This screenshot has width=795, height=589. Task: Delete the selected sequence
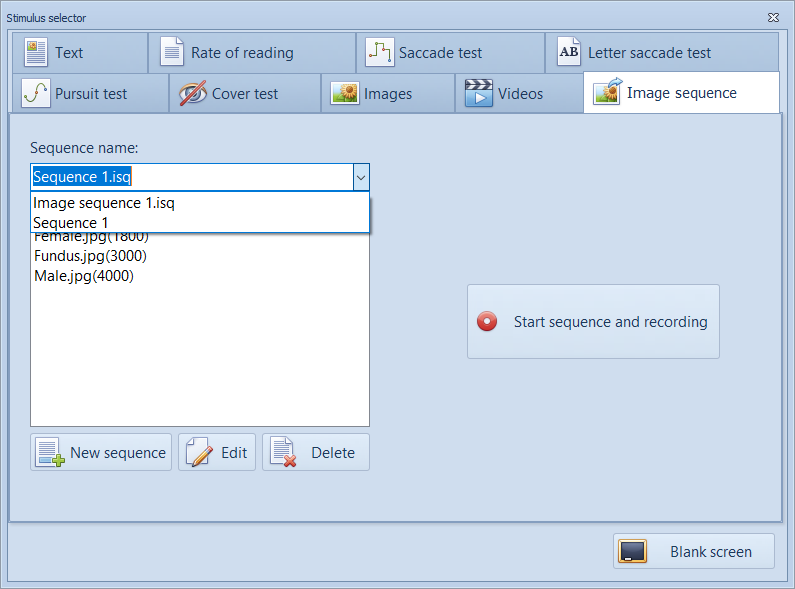tap(316, 452)
